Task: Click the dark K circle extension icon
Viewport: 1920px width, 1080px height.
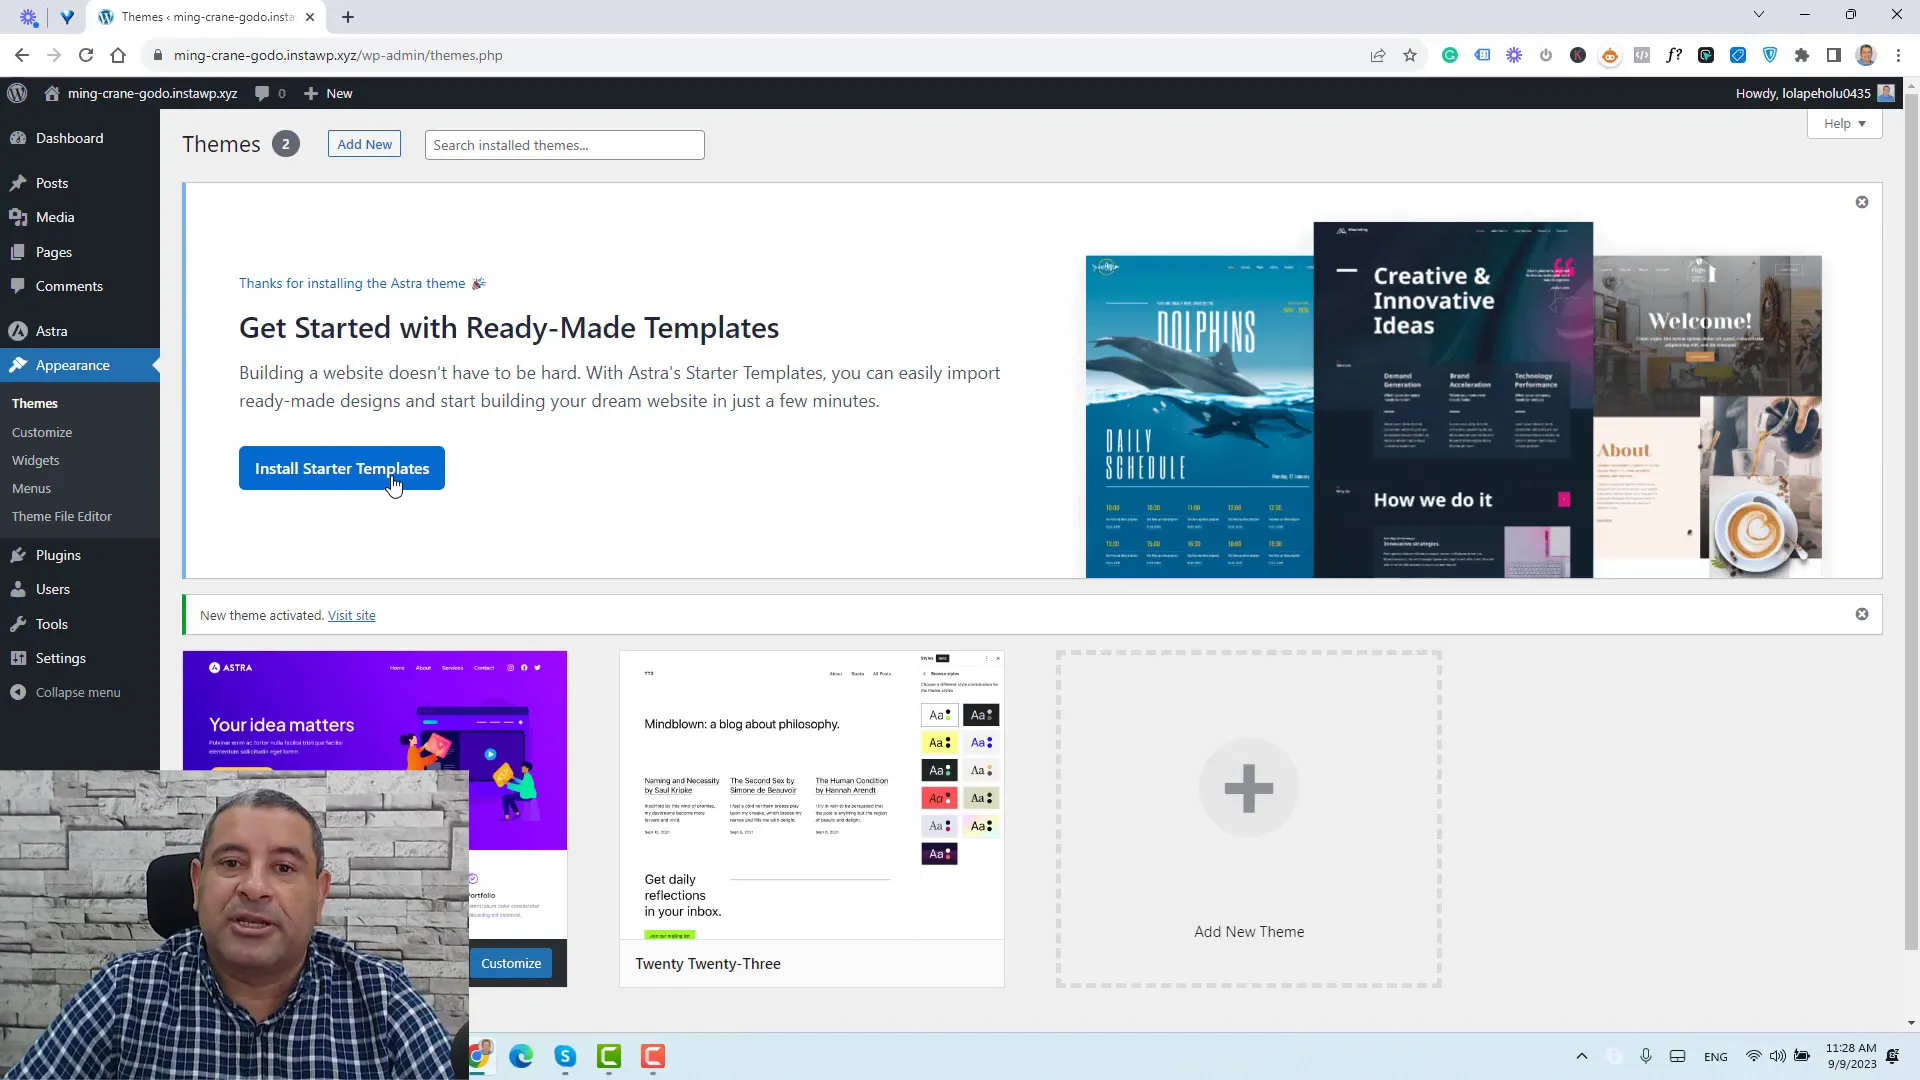Action: [1578, 55]
